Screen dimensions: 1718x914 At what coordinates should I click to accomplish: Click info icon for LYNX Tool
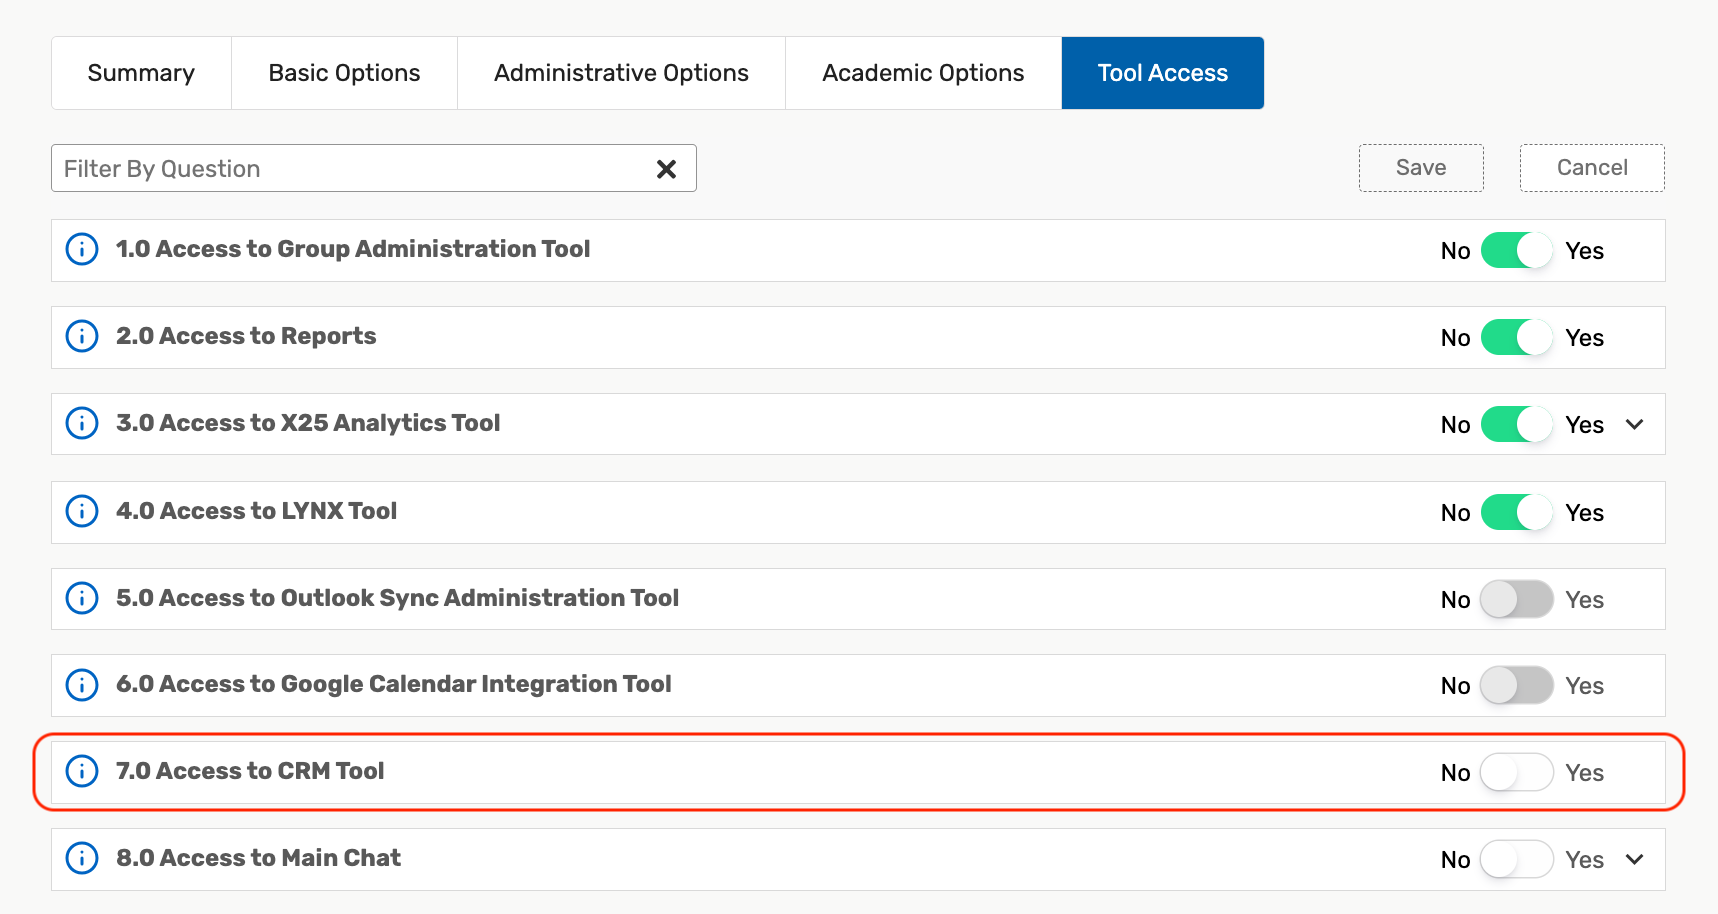coord(82,511)
